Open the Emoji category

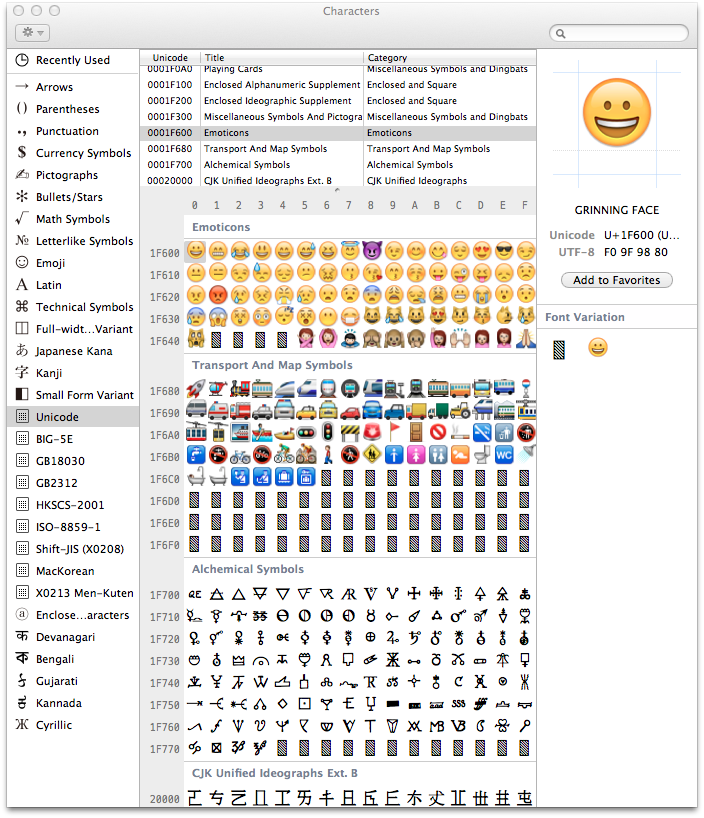[73, 263]
